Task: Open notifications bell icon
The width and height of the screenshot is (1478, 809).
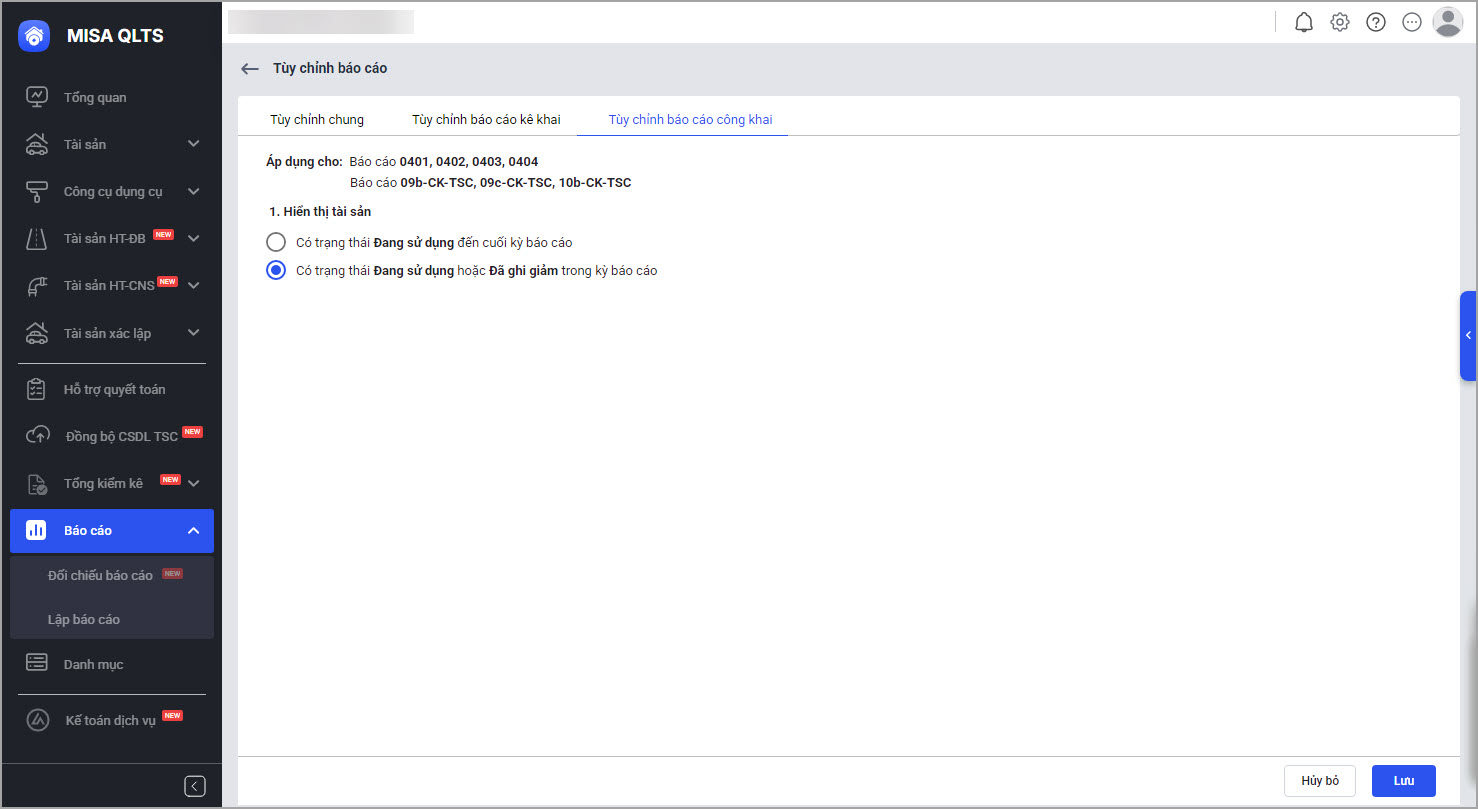Action: click(x=1304, y=22)
